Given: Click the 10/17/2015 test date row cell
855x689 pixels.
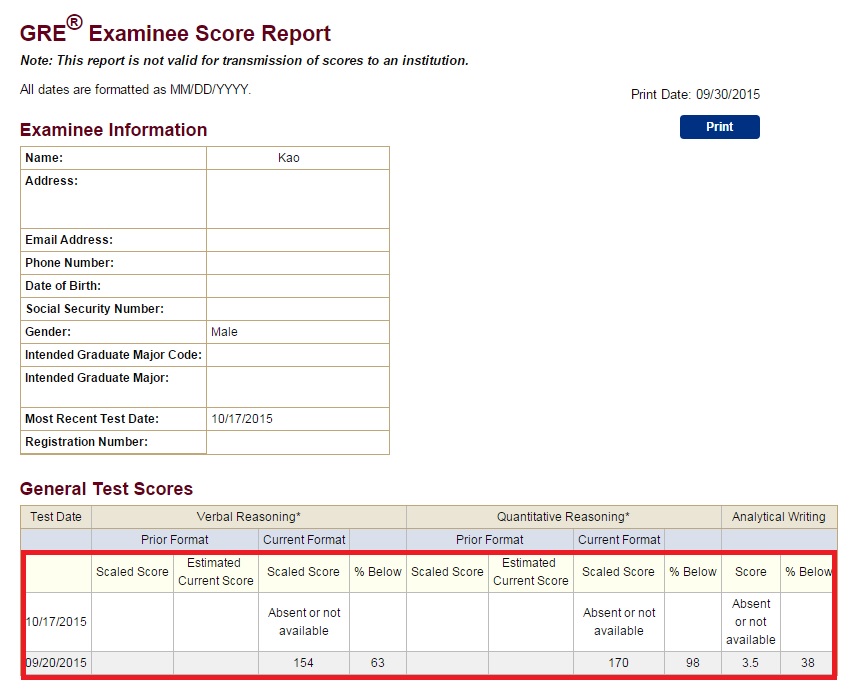Looking at the screenshot, I should [x=57, y=622].
